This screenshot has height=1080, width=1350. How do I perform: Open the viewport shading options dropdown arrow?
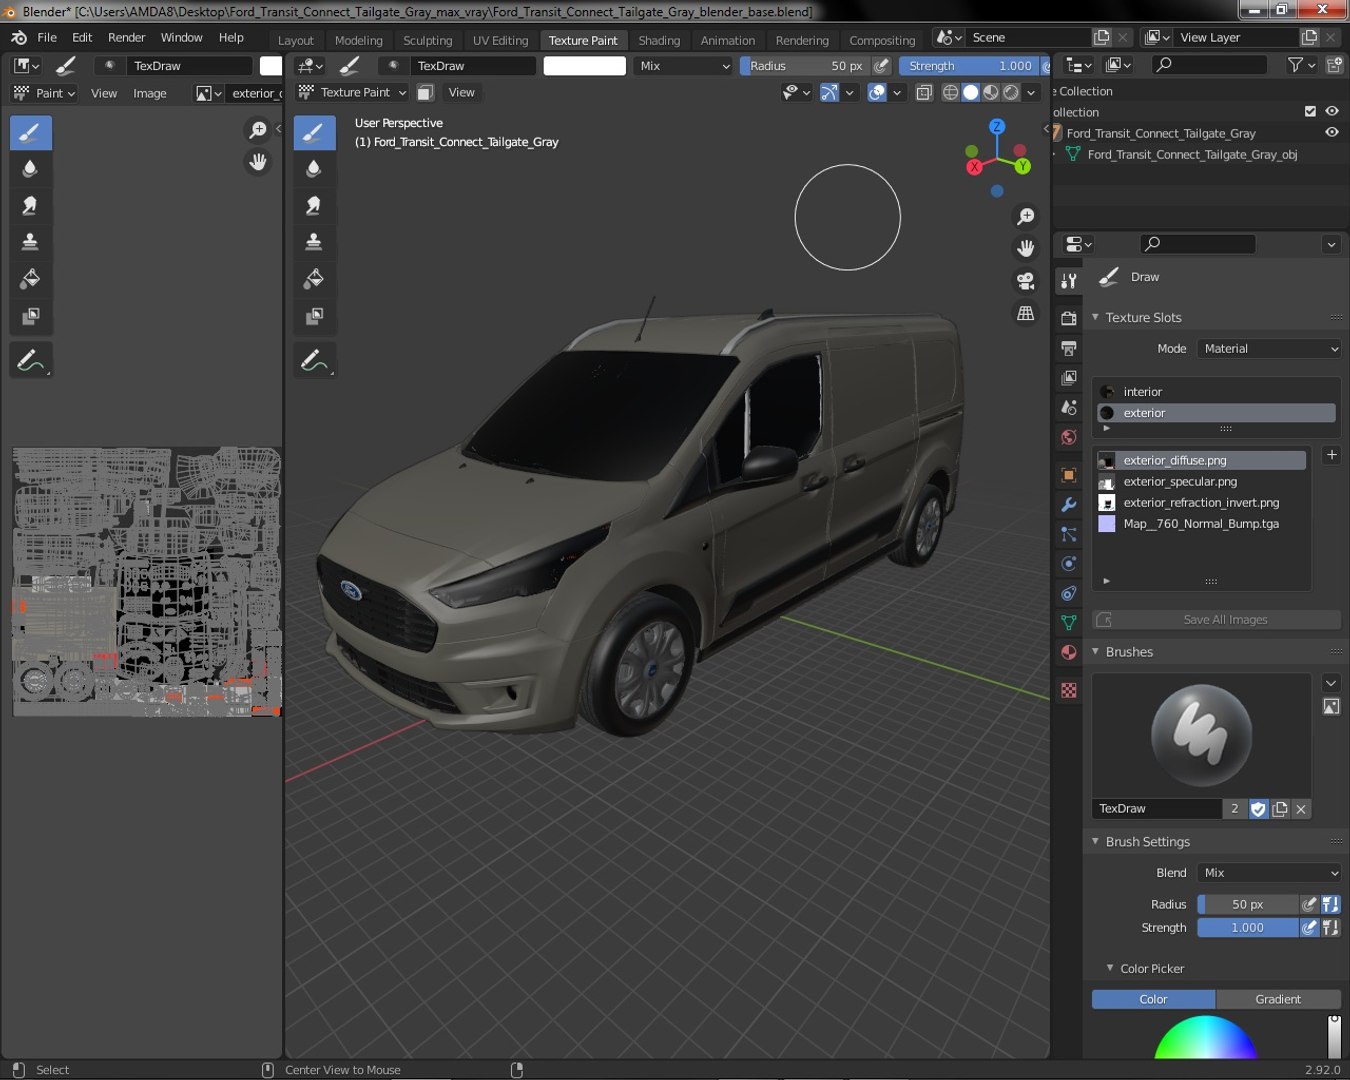tap(1031, 92)
